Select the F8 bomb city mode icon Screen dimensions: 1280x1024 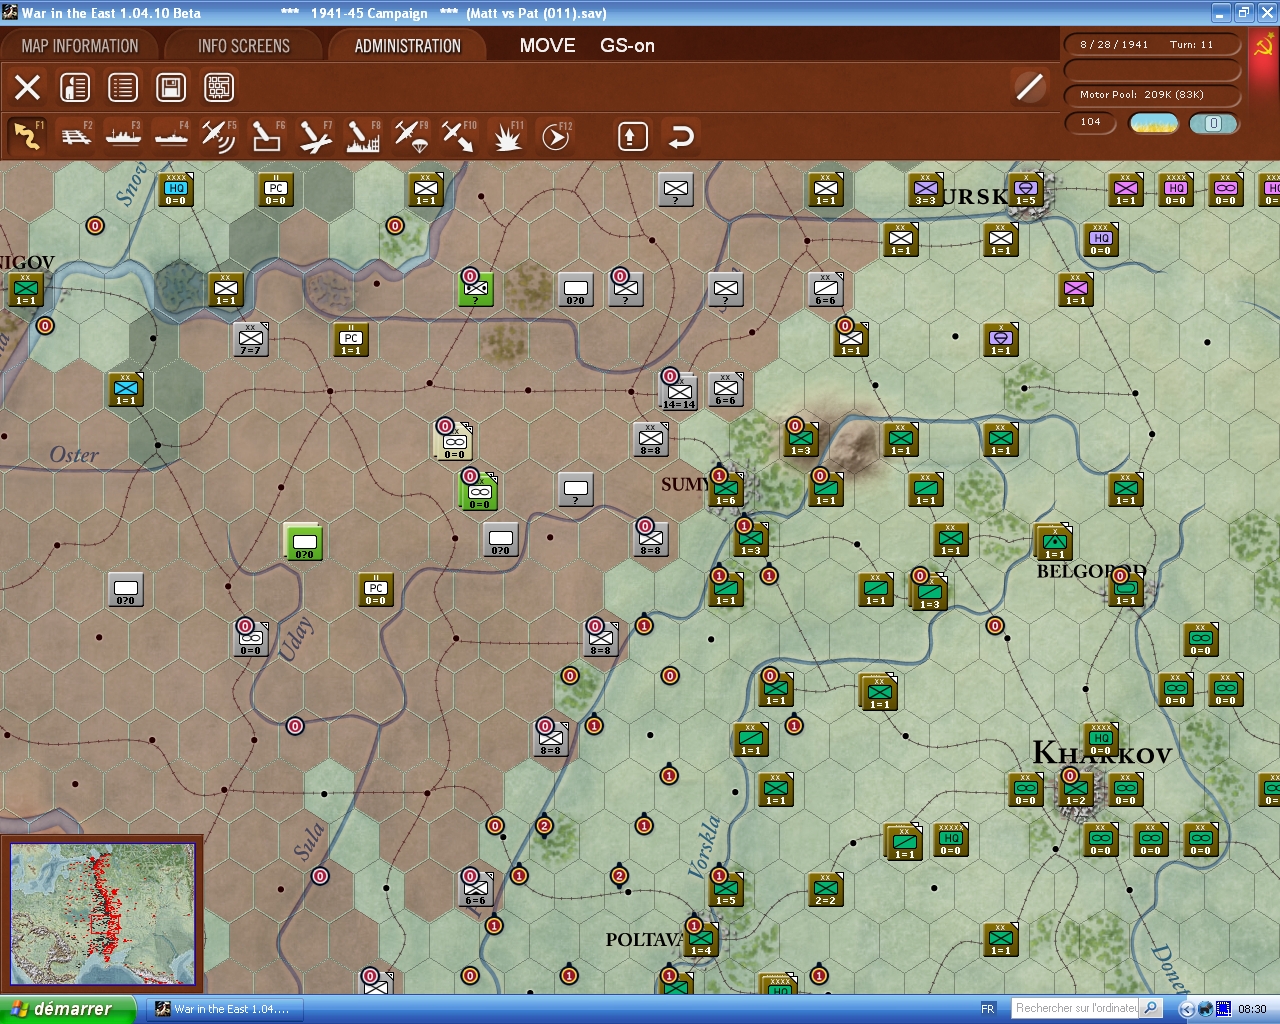(x=363, y=136)
